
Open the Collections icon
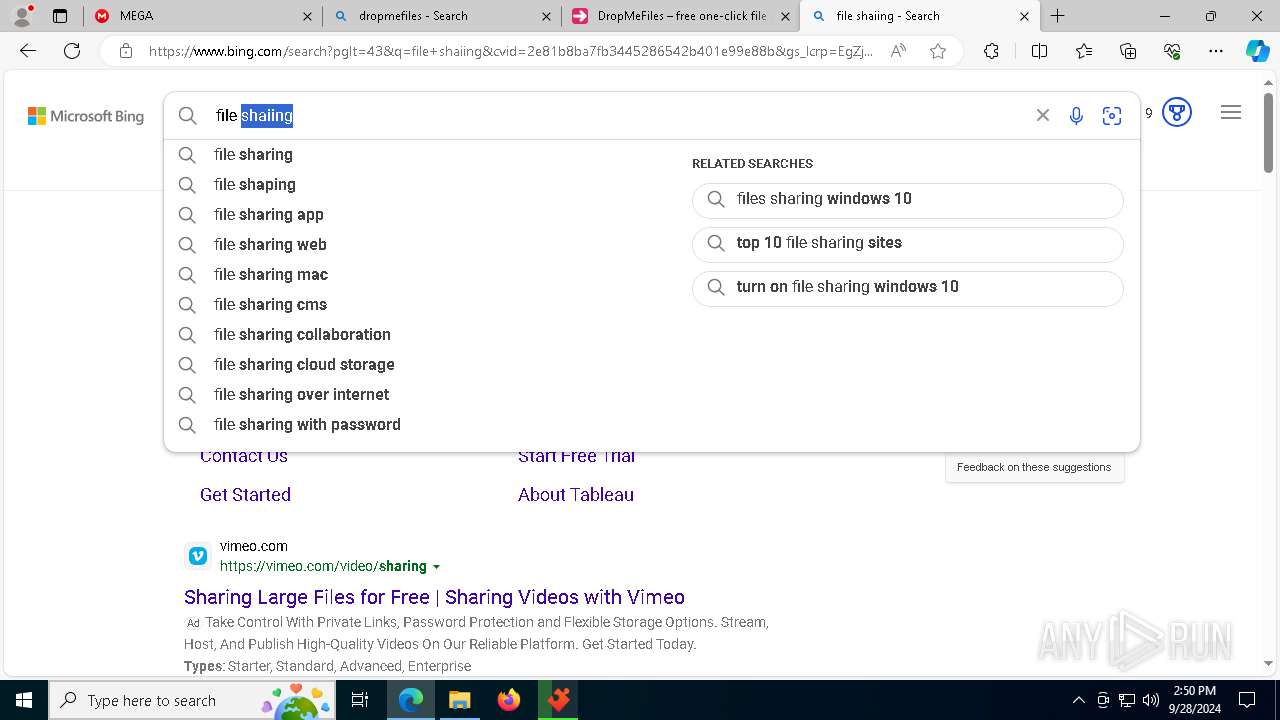coord(1128,51)
